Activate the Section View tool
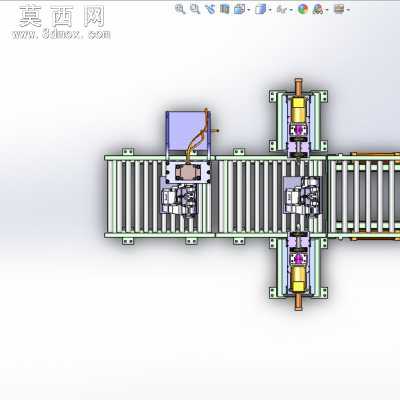This screenshot has width=400, height=400. [225, 9]
